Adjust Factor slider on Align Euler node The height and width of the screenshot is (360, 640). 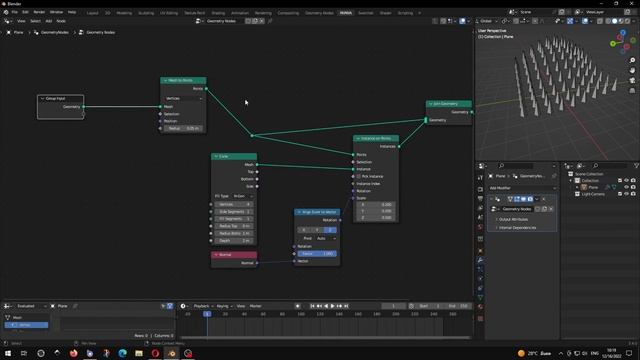(x=317, y=254)
